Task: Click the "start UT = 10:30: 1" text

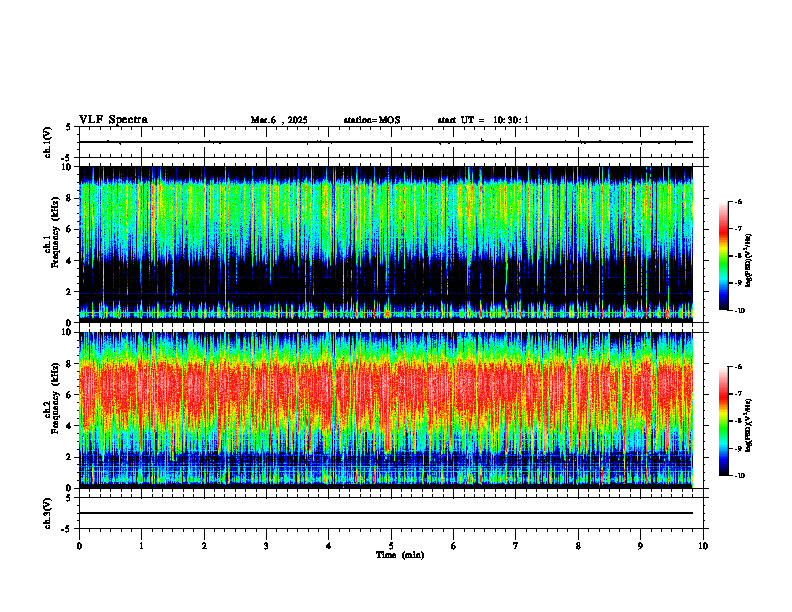Action: pyautogui.click(x=483, y=120)
